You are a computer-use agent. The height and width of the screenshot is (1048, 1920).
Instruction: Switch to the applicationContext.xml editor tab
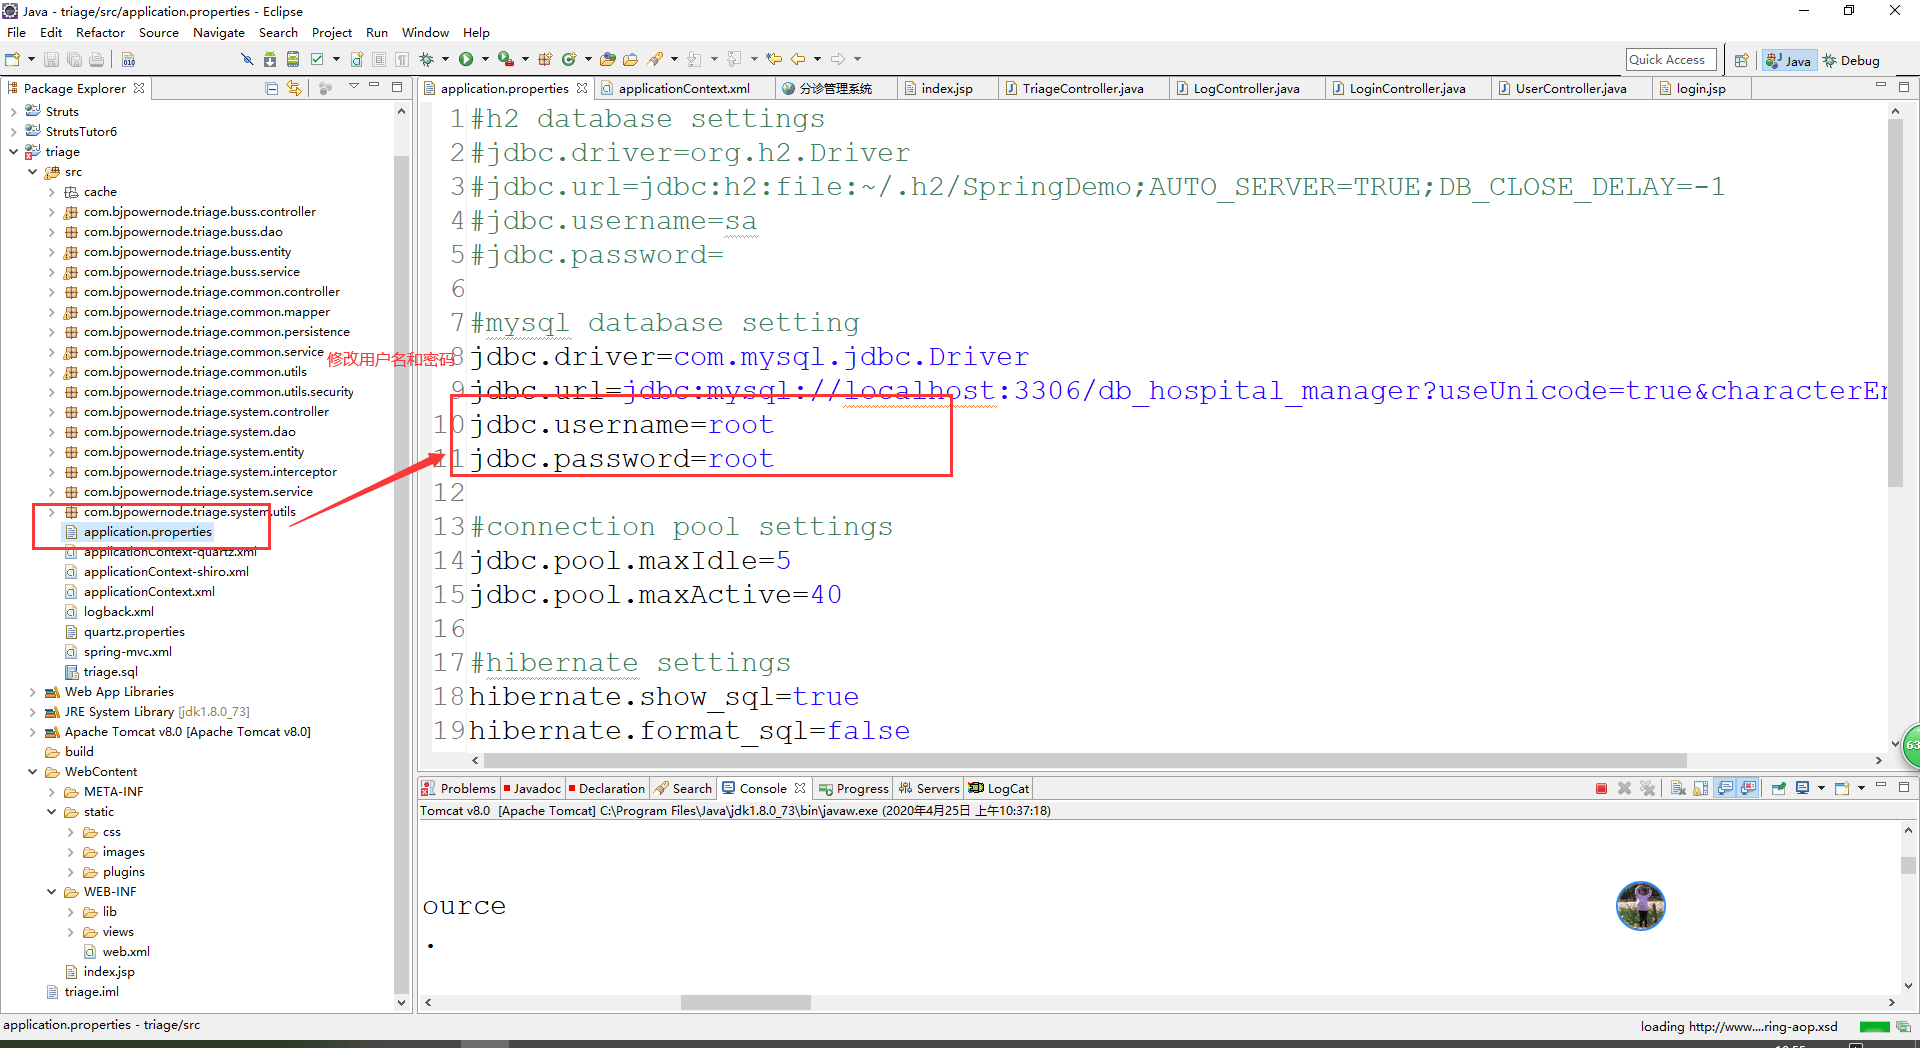[x=684, y=89]
